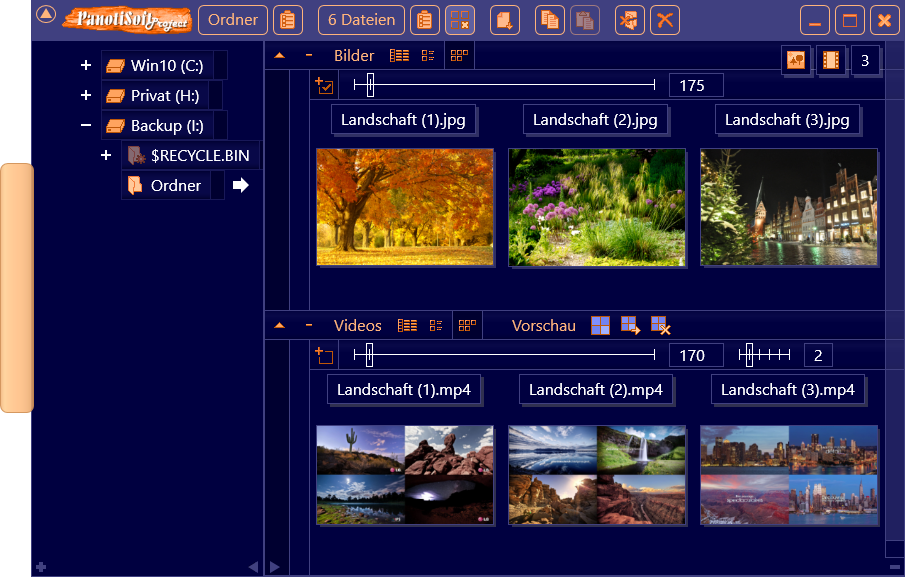Toggle the film strip filter icon
This screenshot has height=577, width=905.
831,60
